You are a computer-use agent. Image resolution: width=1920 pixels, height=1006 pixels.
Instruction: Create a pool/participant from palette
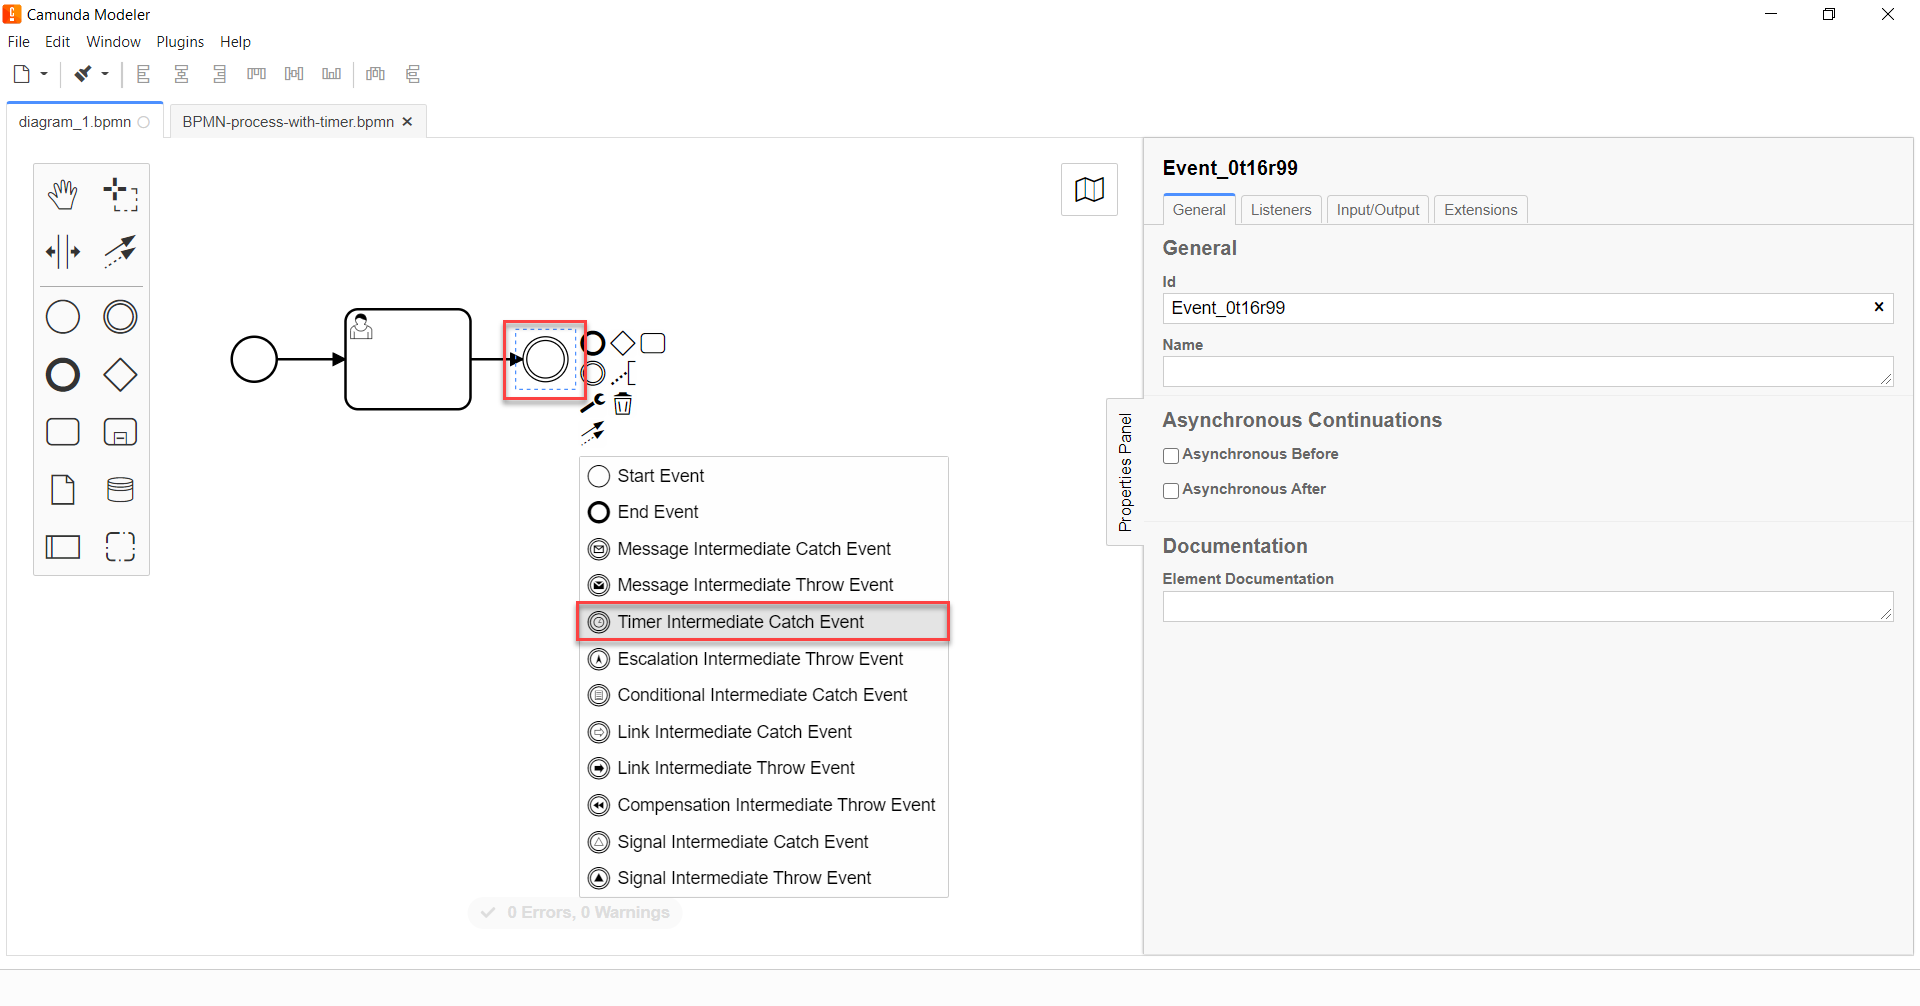[x=63, y=547]
